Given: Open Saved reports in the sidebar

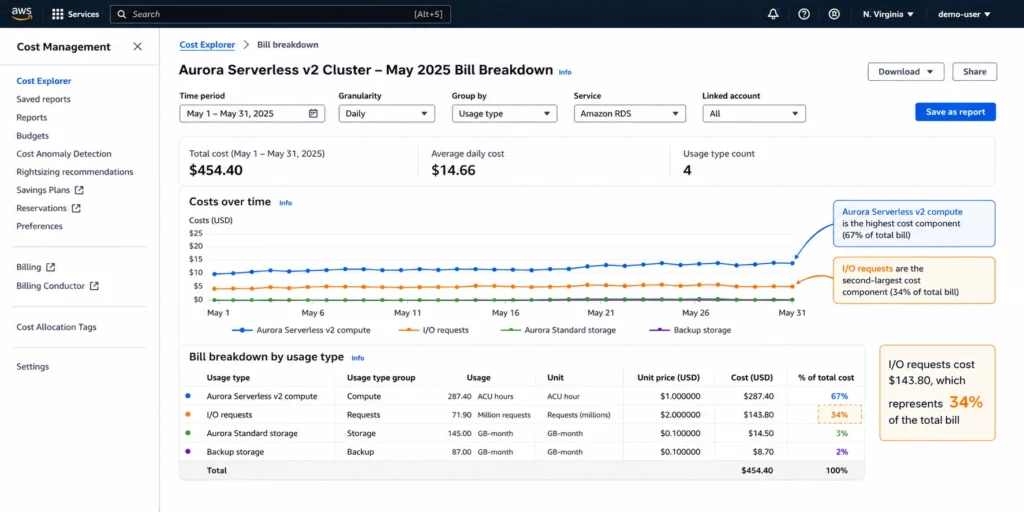Looking at the screenshot, I should tap(43, 99).
